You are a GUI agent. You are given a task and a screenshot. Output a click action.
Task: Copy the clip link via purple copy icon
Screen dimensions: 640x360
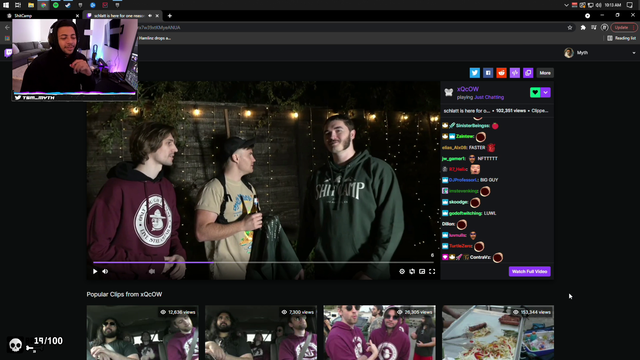pyautogui.click(x=528, y=73)
